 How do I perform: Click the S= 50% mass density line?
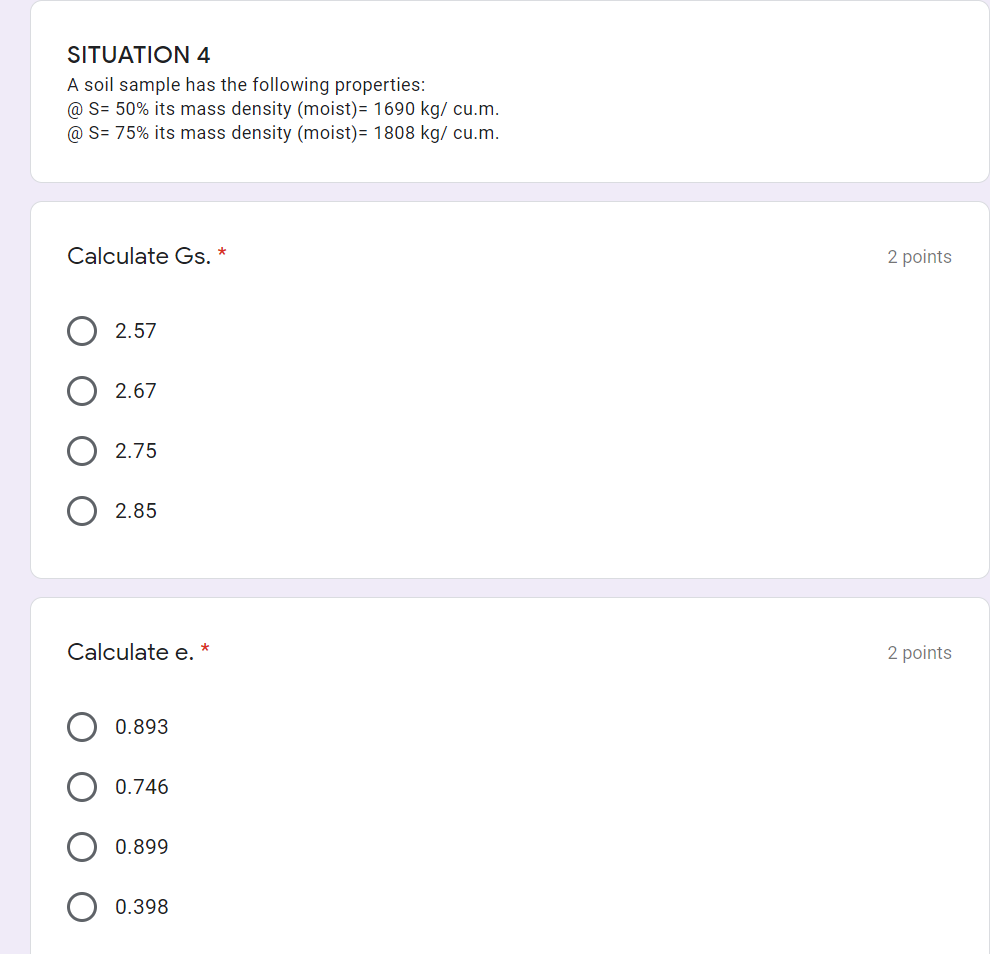[x=283, y=109]
